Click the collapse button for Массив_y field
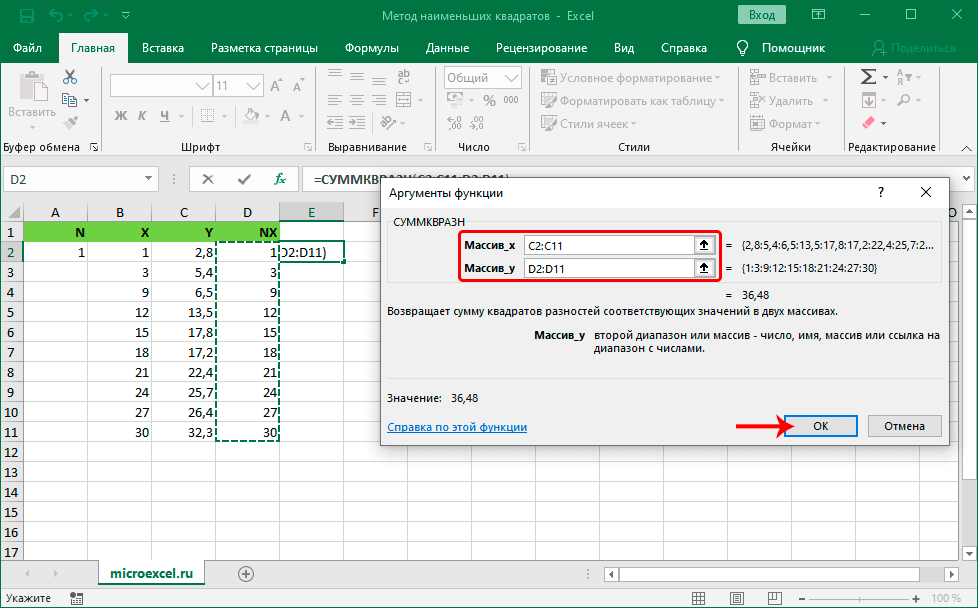The image size is (978, 608). click(x=704, y=268)
